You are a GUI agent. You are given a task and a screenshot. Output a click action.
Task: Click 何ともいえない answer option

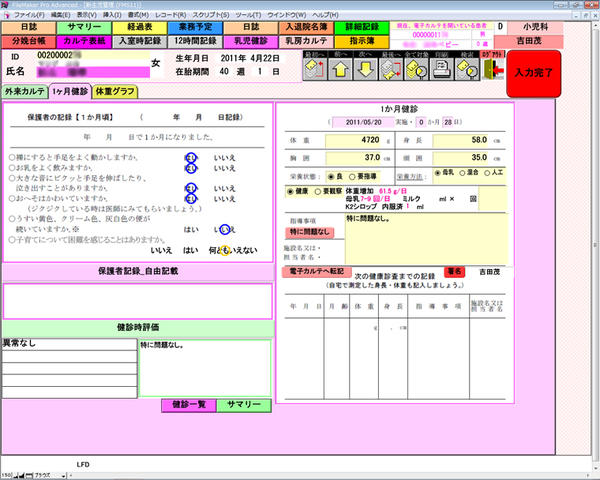coord(233,250)
